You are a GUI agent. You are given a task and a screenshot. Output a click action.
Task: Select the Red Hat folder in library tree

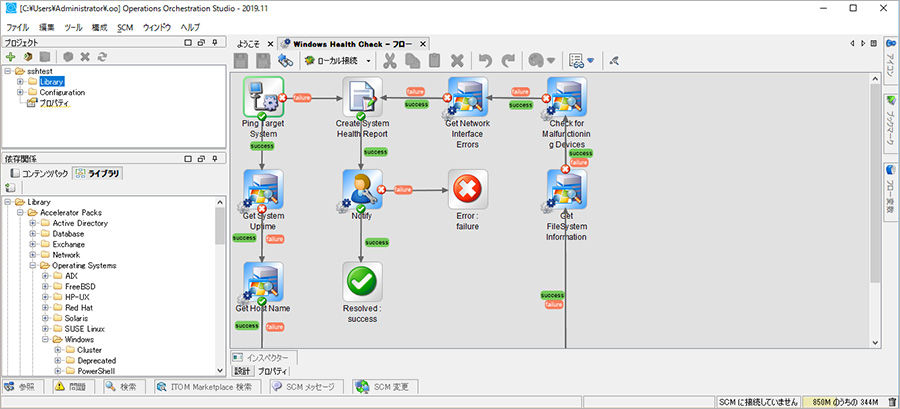click(78, 307)
